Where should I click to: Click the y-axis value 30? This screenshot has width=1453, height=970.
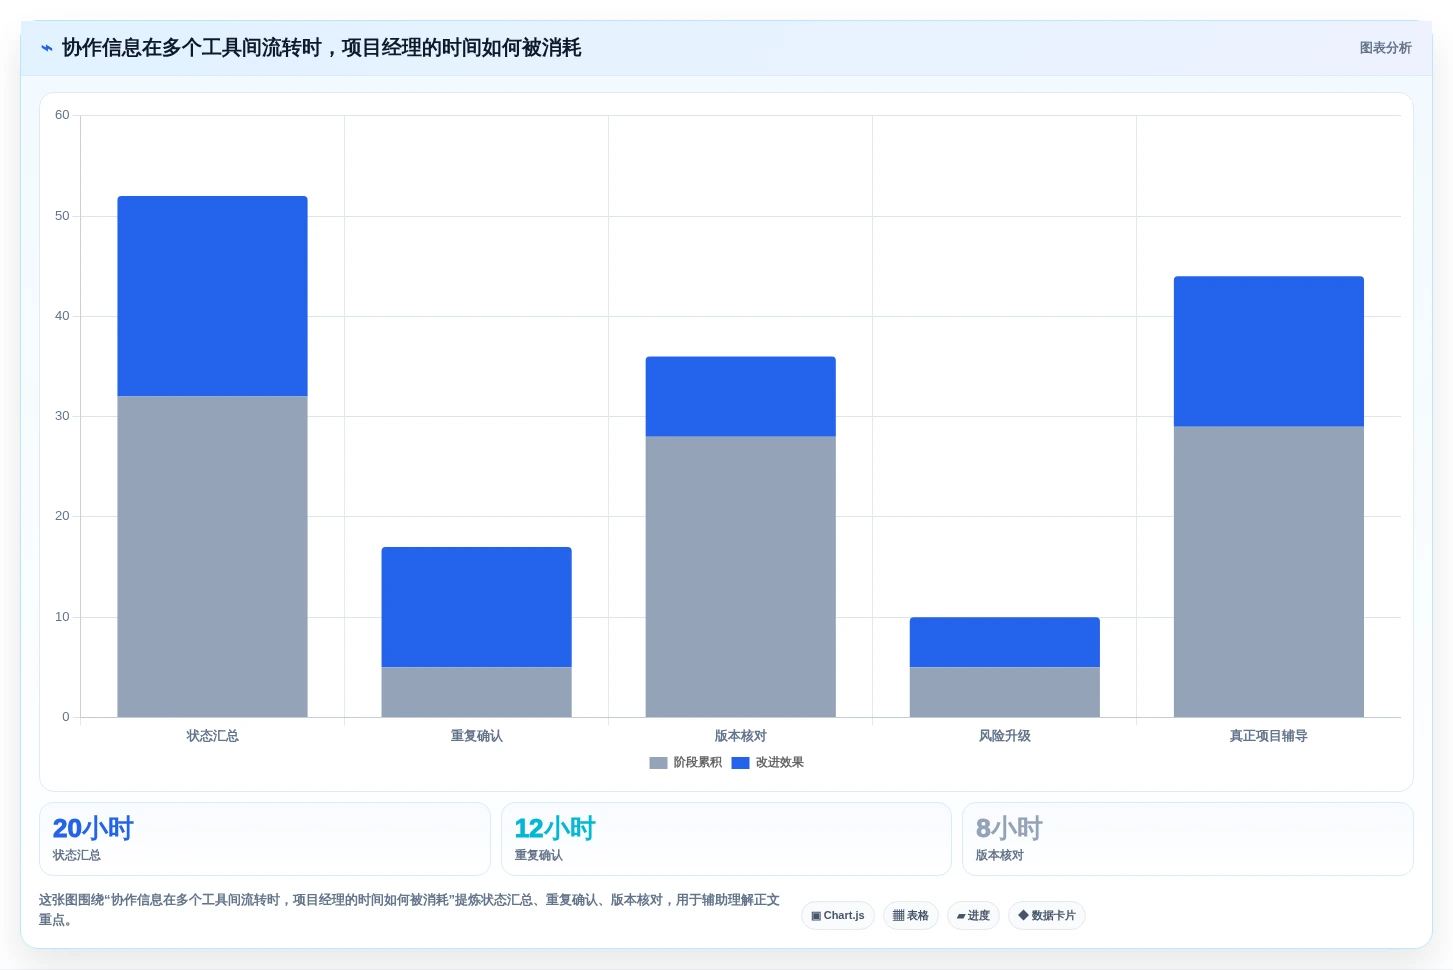(62, 416)
